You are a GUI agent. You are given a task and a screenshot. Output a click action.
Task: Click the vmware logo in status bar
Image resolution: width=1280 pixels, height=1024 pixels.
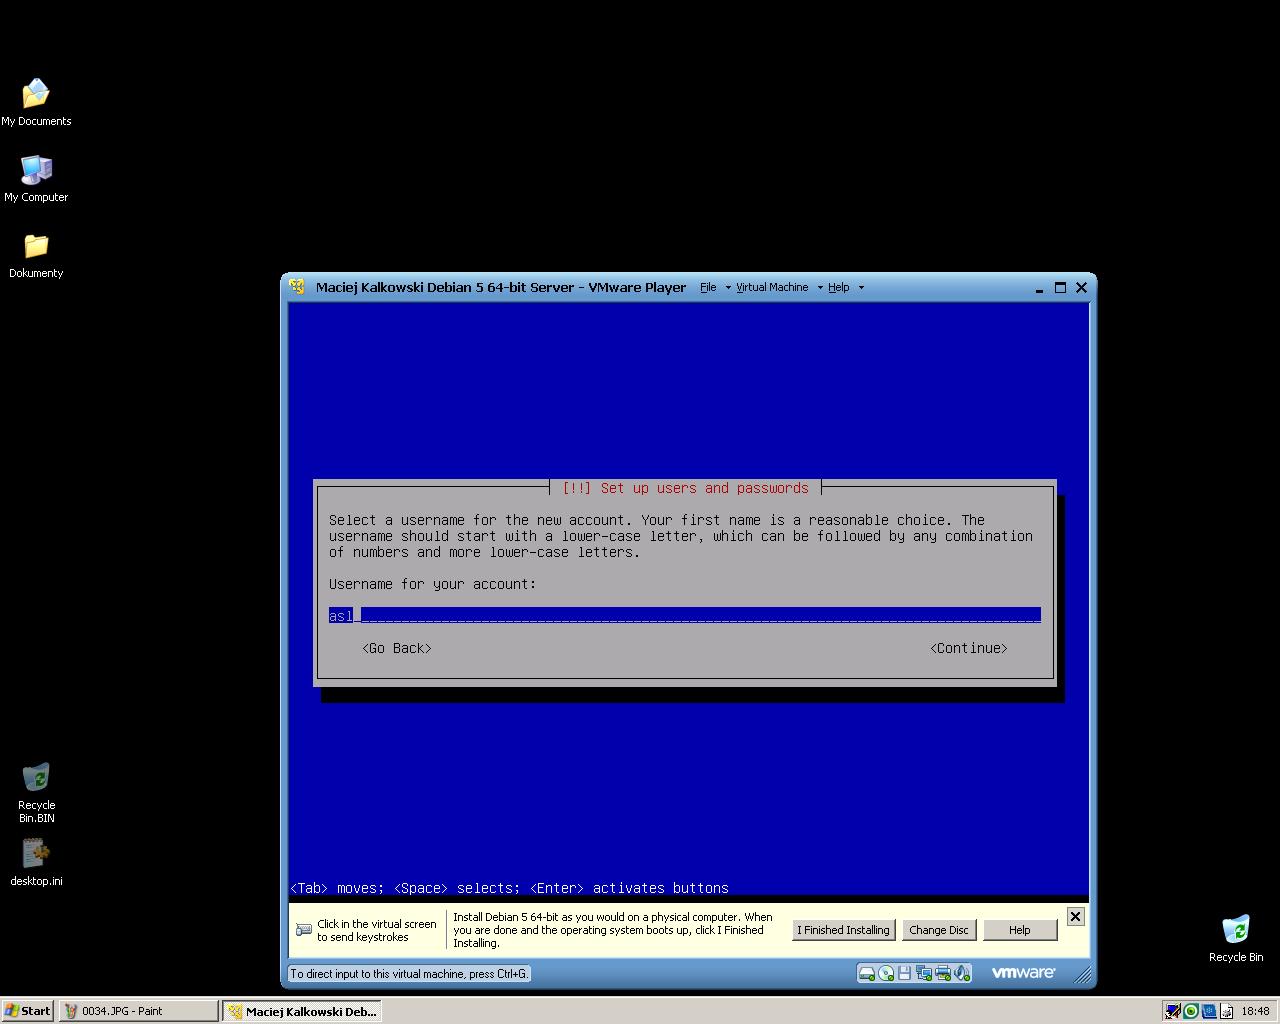point(1023,972)
